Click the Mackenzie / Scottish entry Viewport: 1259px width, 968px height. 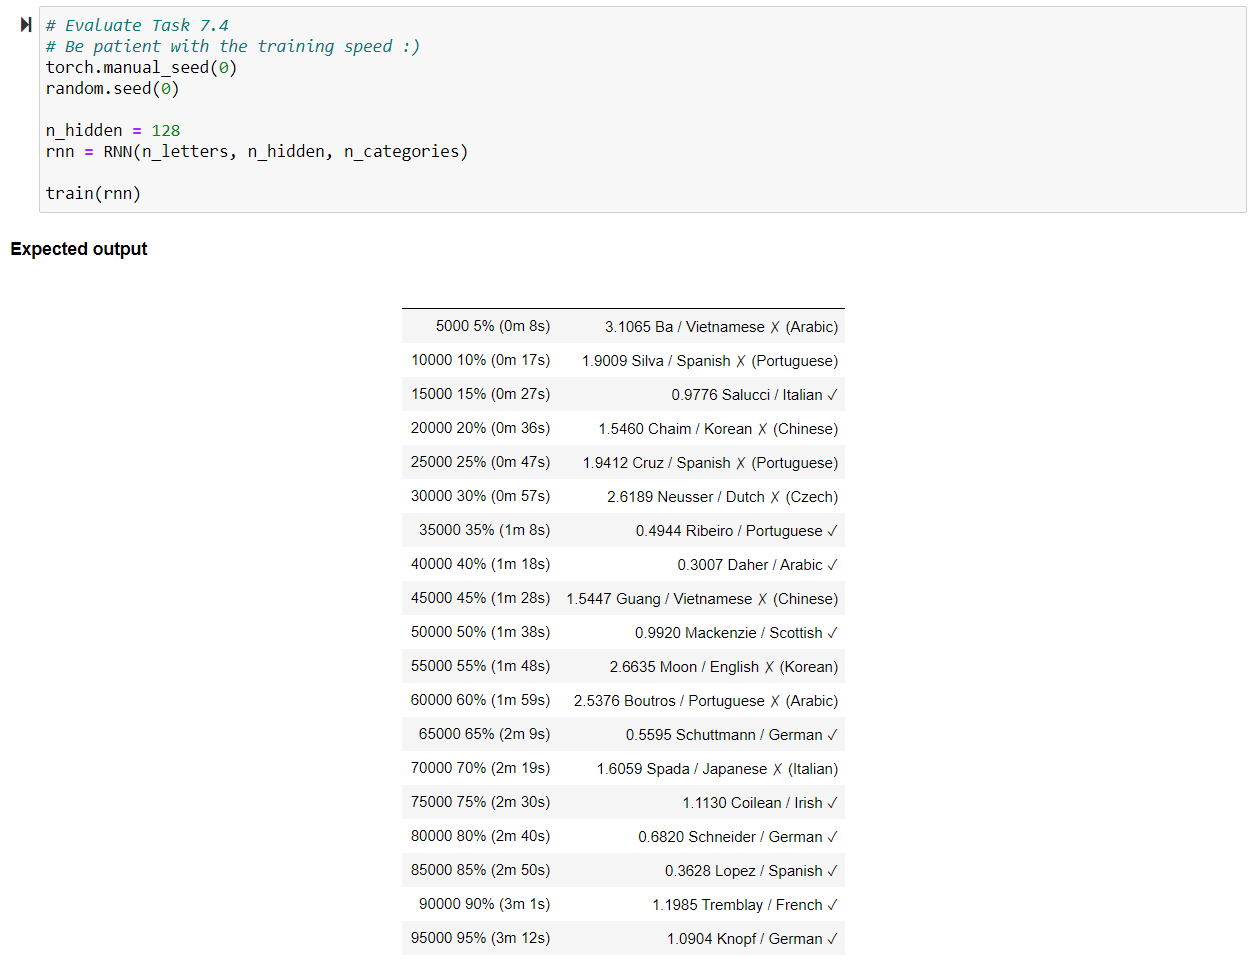tap(622, 632)
